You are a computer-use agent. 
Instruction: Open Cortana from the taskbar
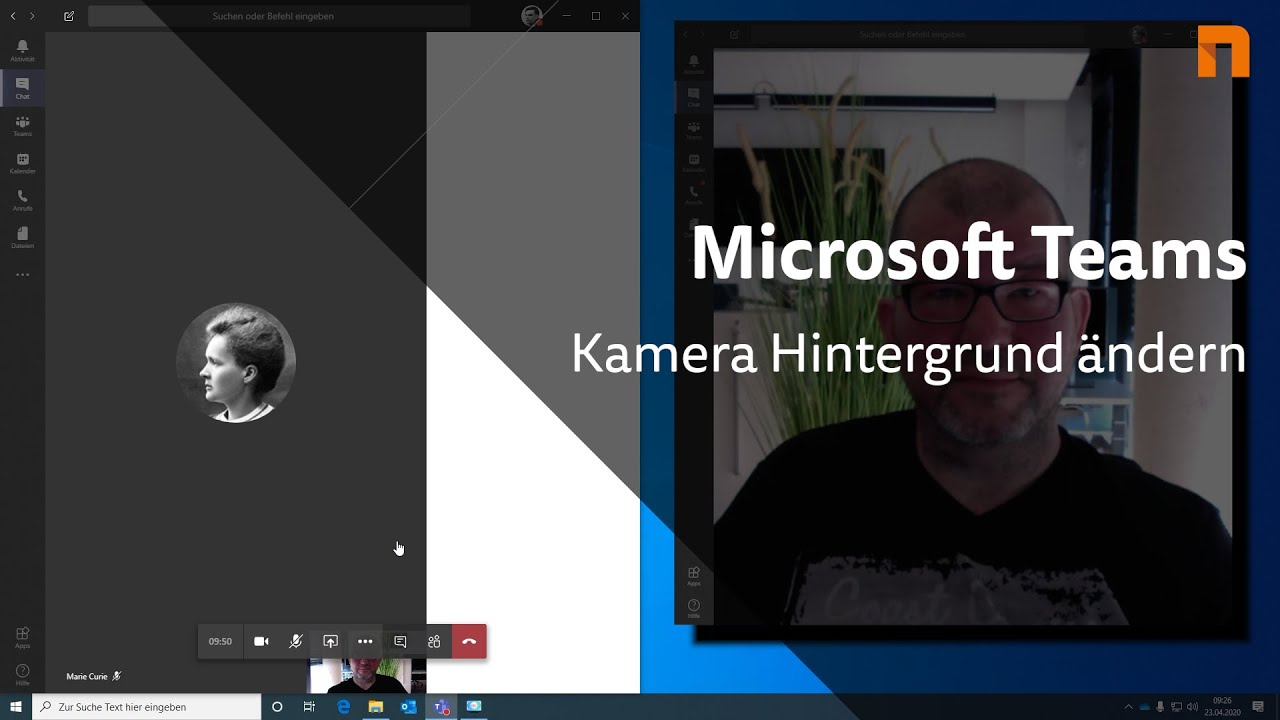pyautogui.click(x=277, y=707)
